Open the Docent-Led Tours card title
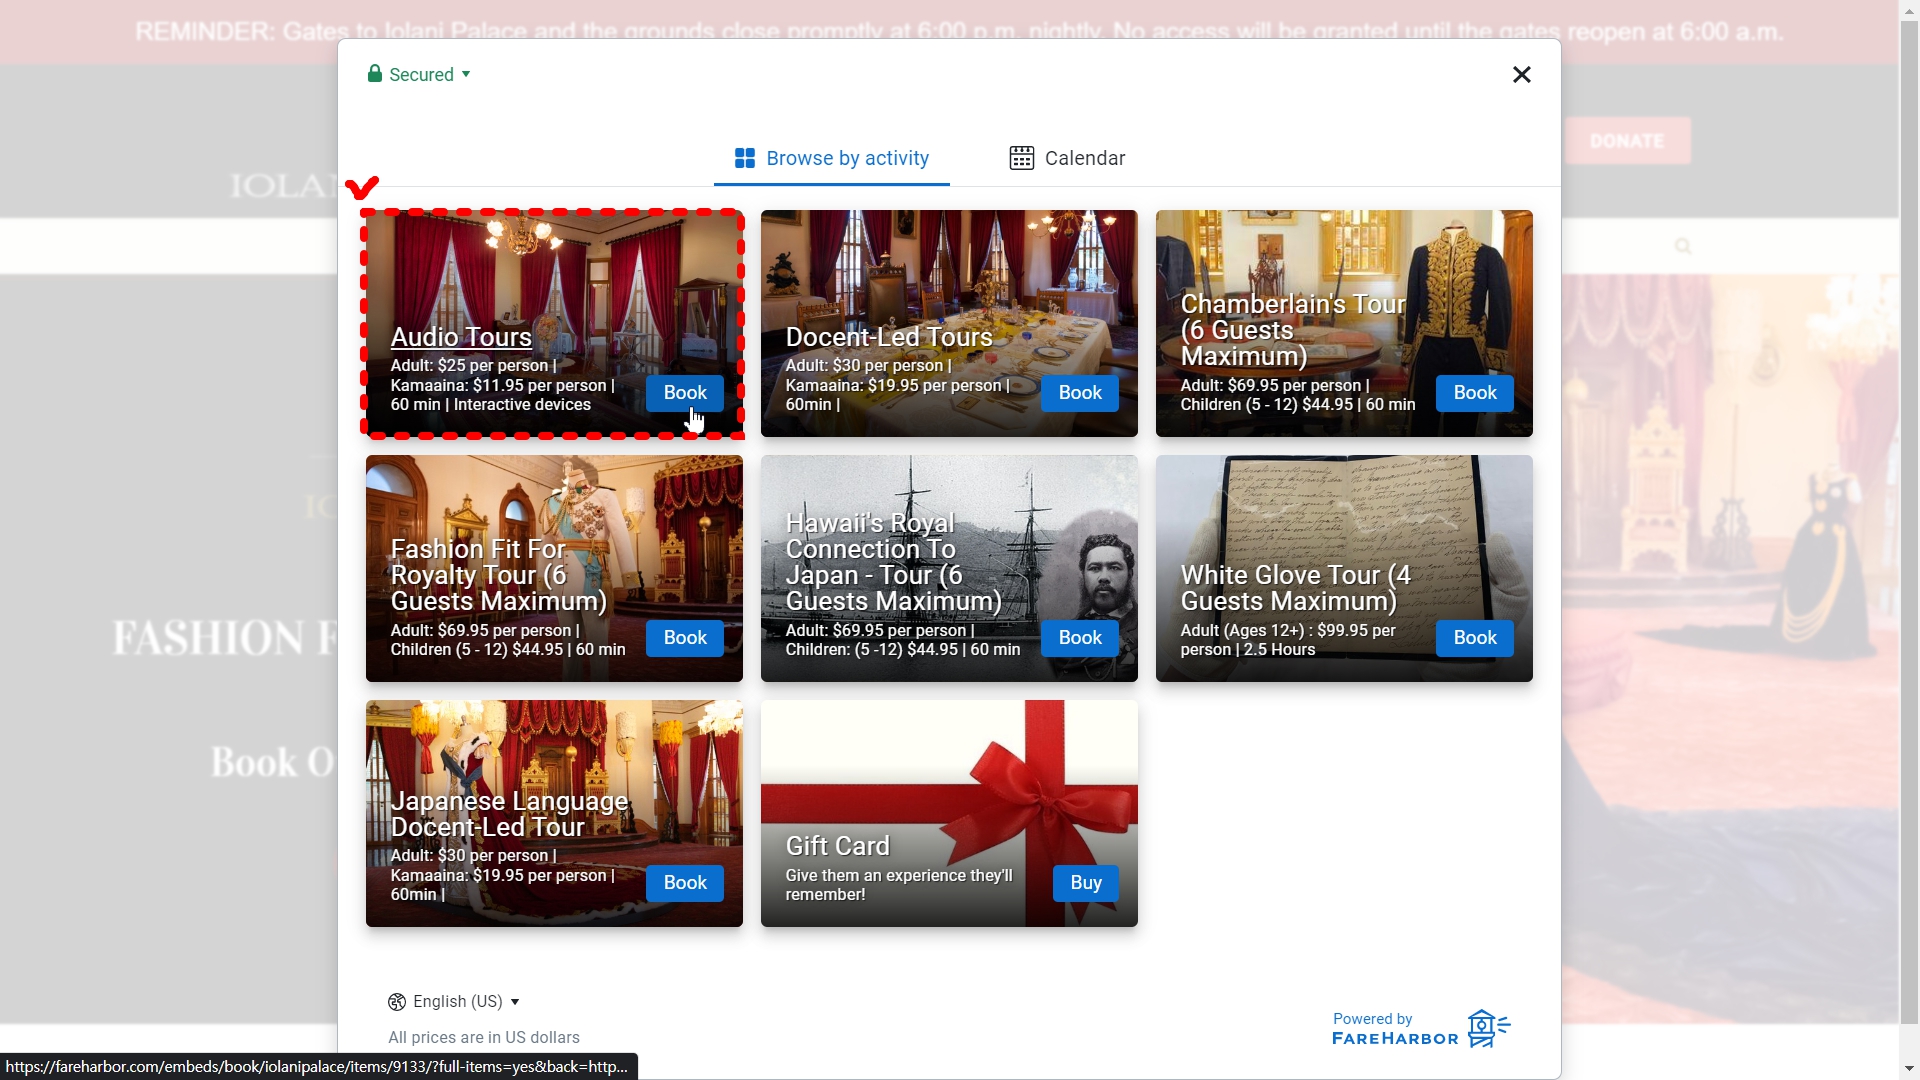 (x=889, y=337)
